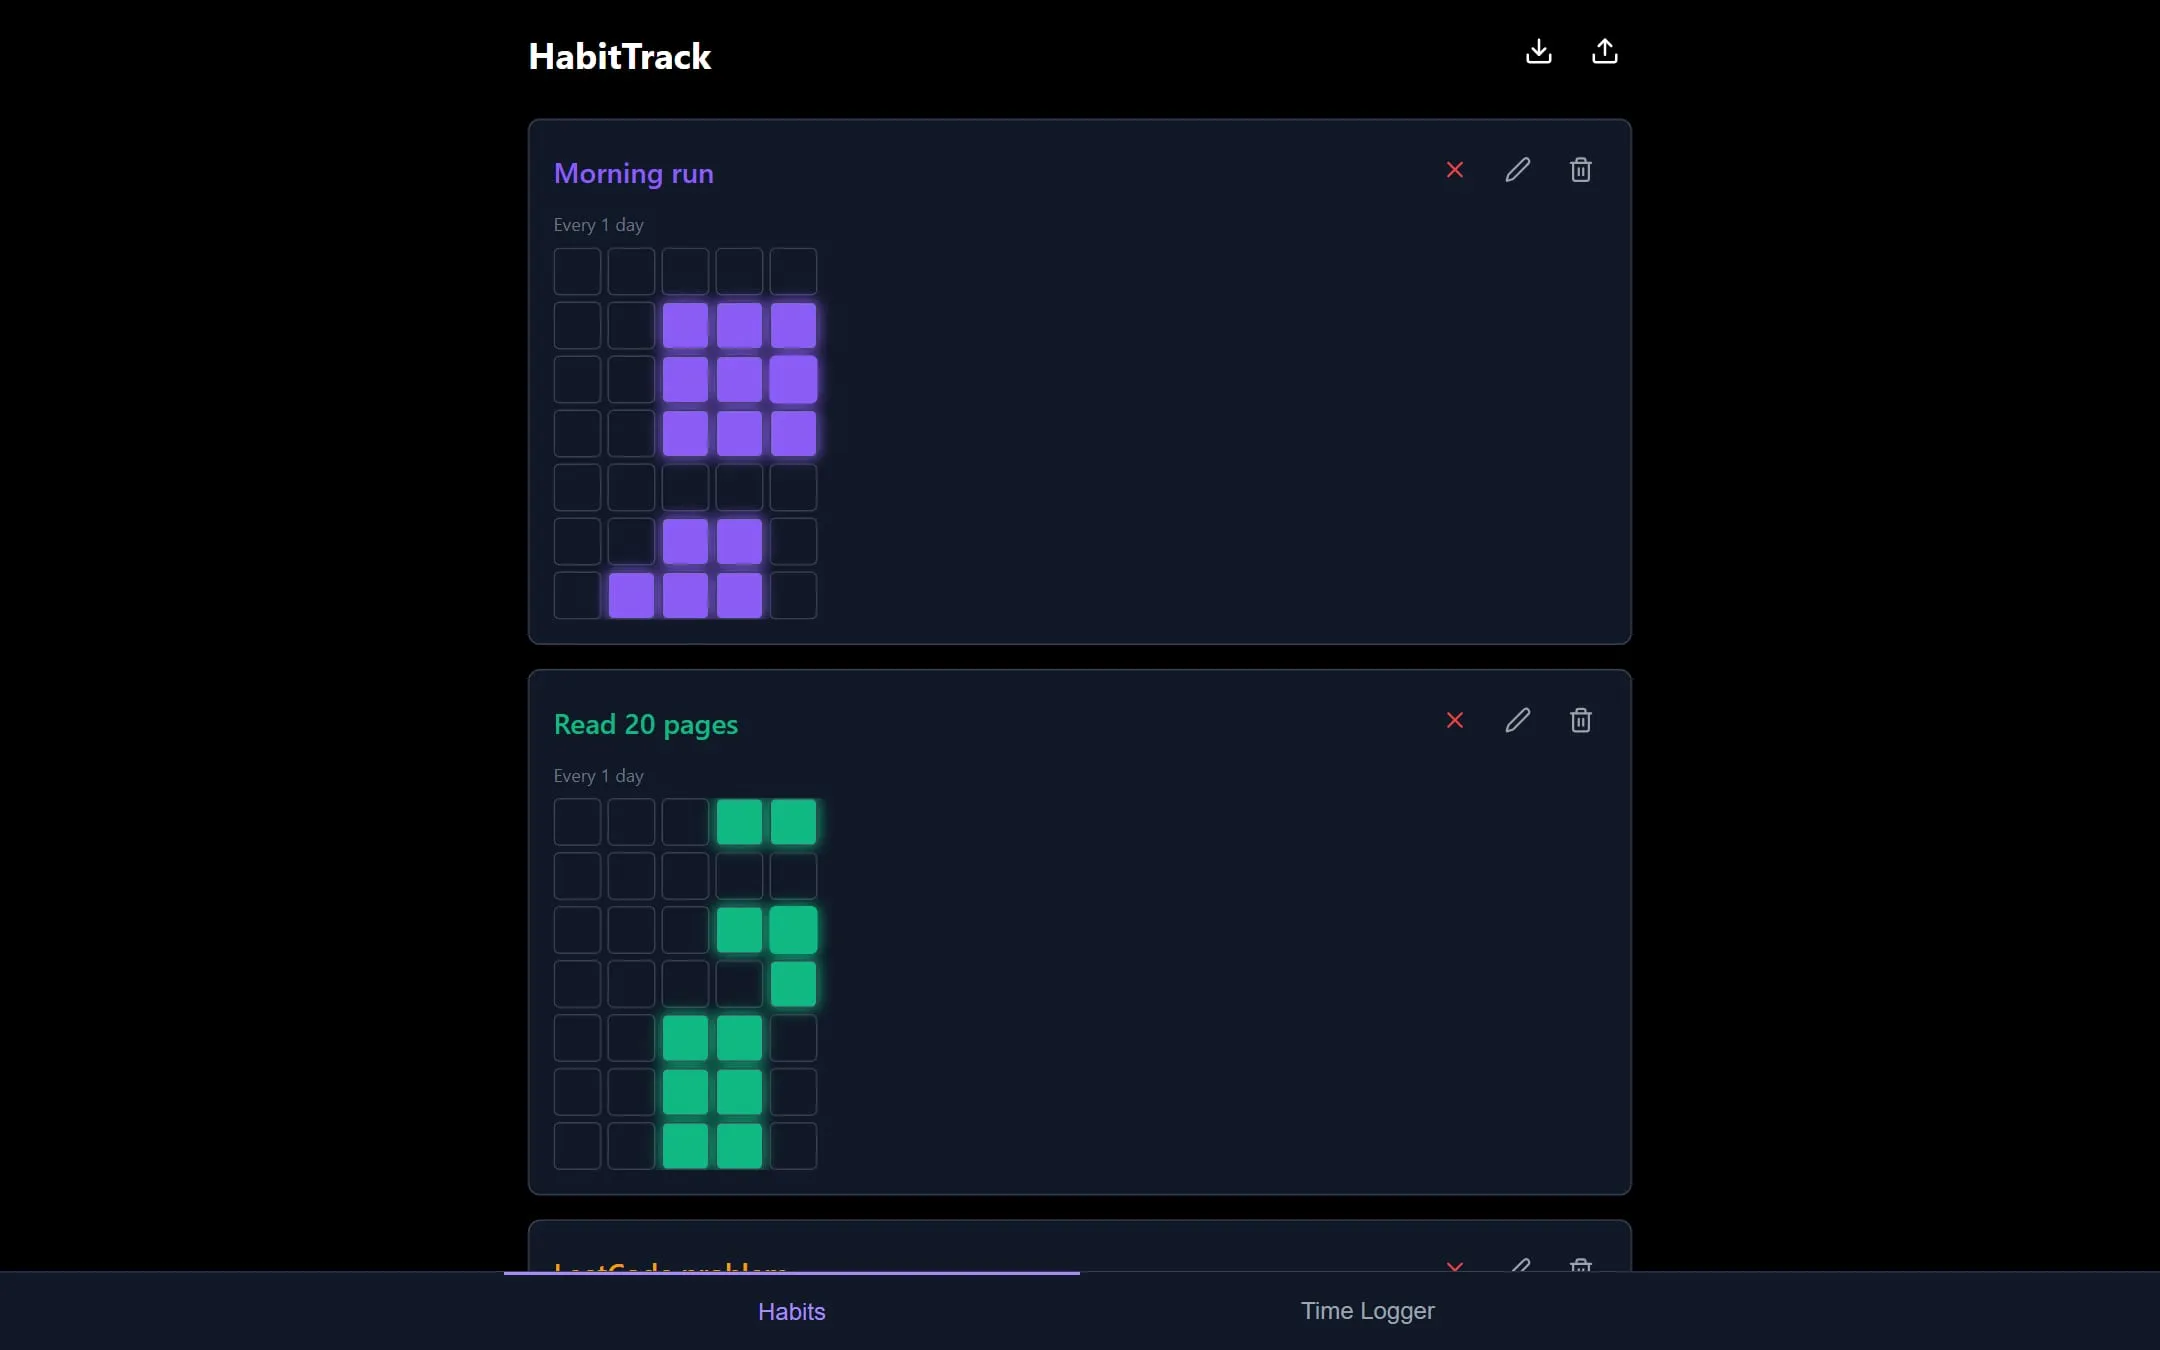Click red X on Morning run card

pos(1454,170)
